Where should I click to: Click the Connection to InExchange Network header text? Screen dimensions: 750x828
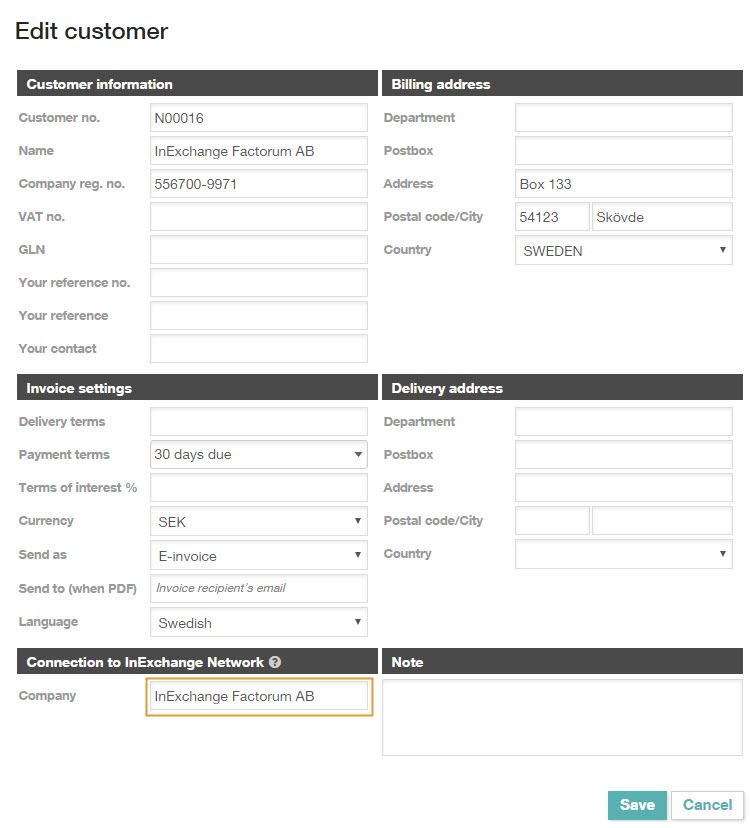click(145, 662)
